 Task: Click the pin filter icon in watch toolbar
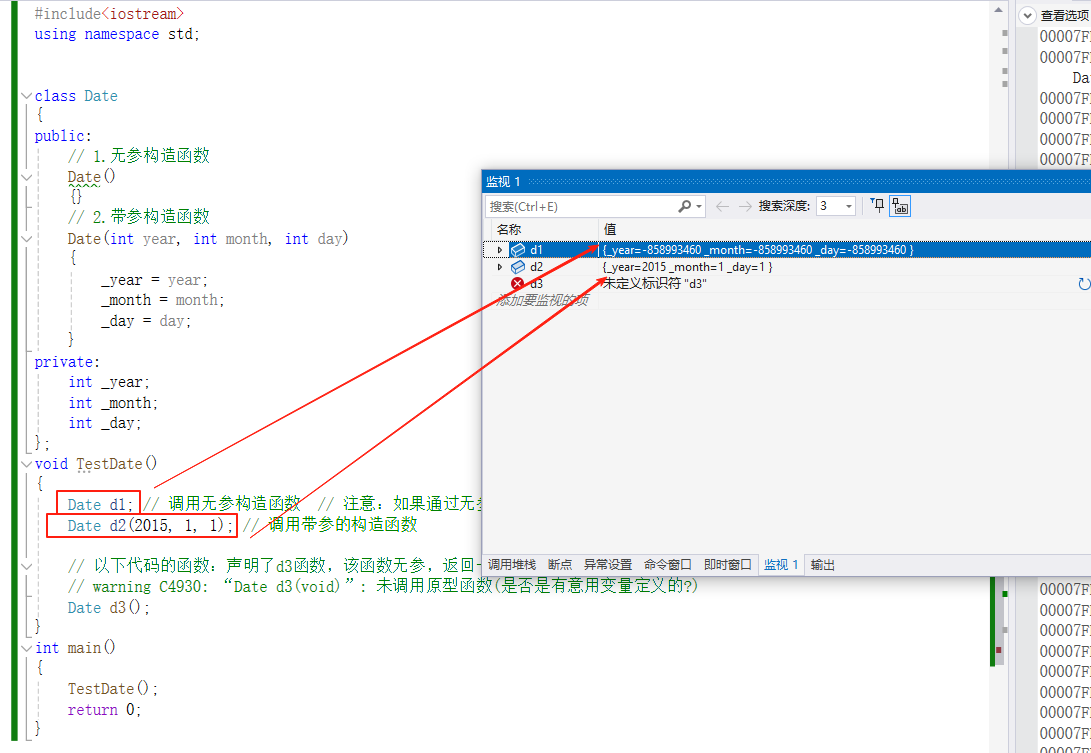[877, 205]
